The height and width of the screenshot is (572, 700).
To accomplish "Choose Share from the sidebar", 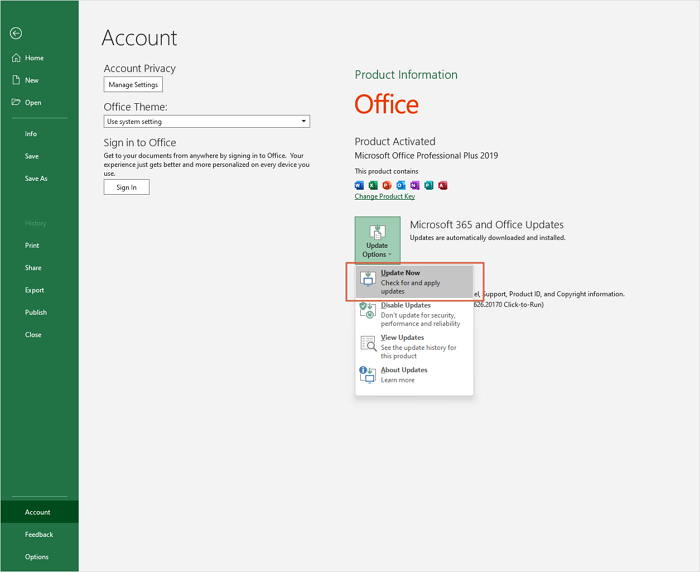I will click(x=33, y=268).
